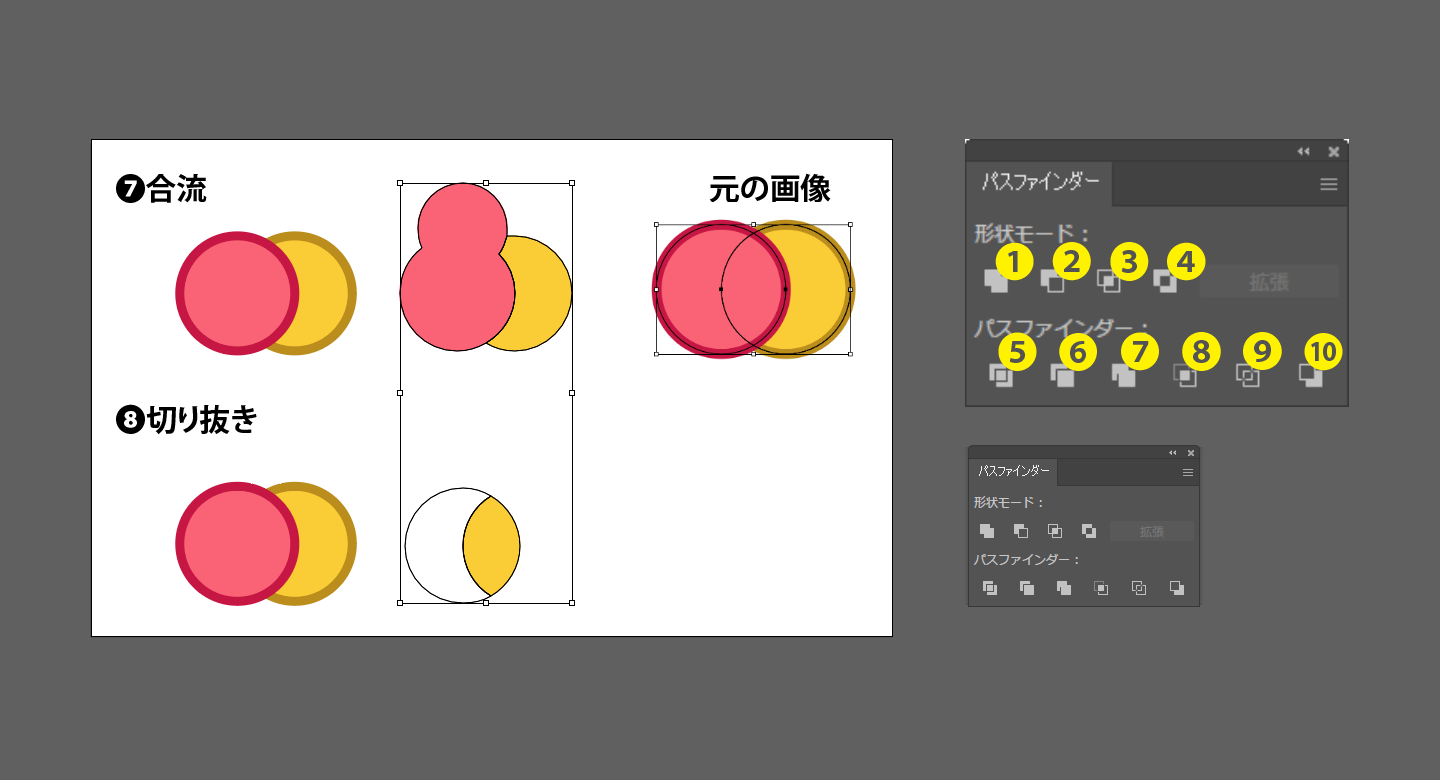Open the large Pathfinder panel flyout menu
The height and width of the screenshot is (780, 1440).
point(1329,184)
